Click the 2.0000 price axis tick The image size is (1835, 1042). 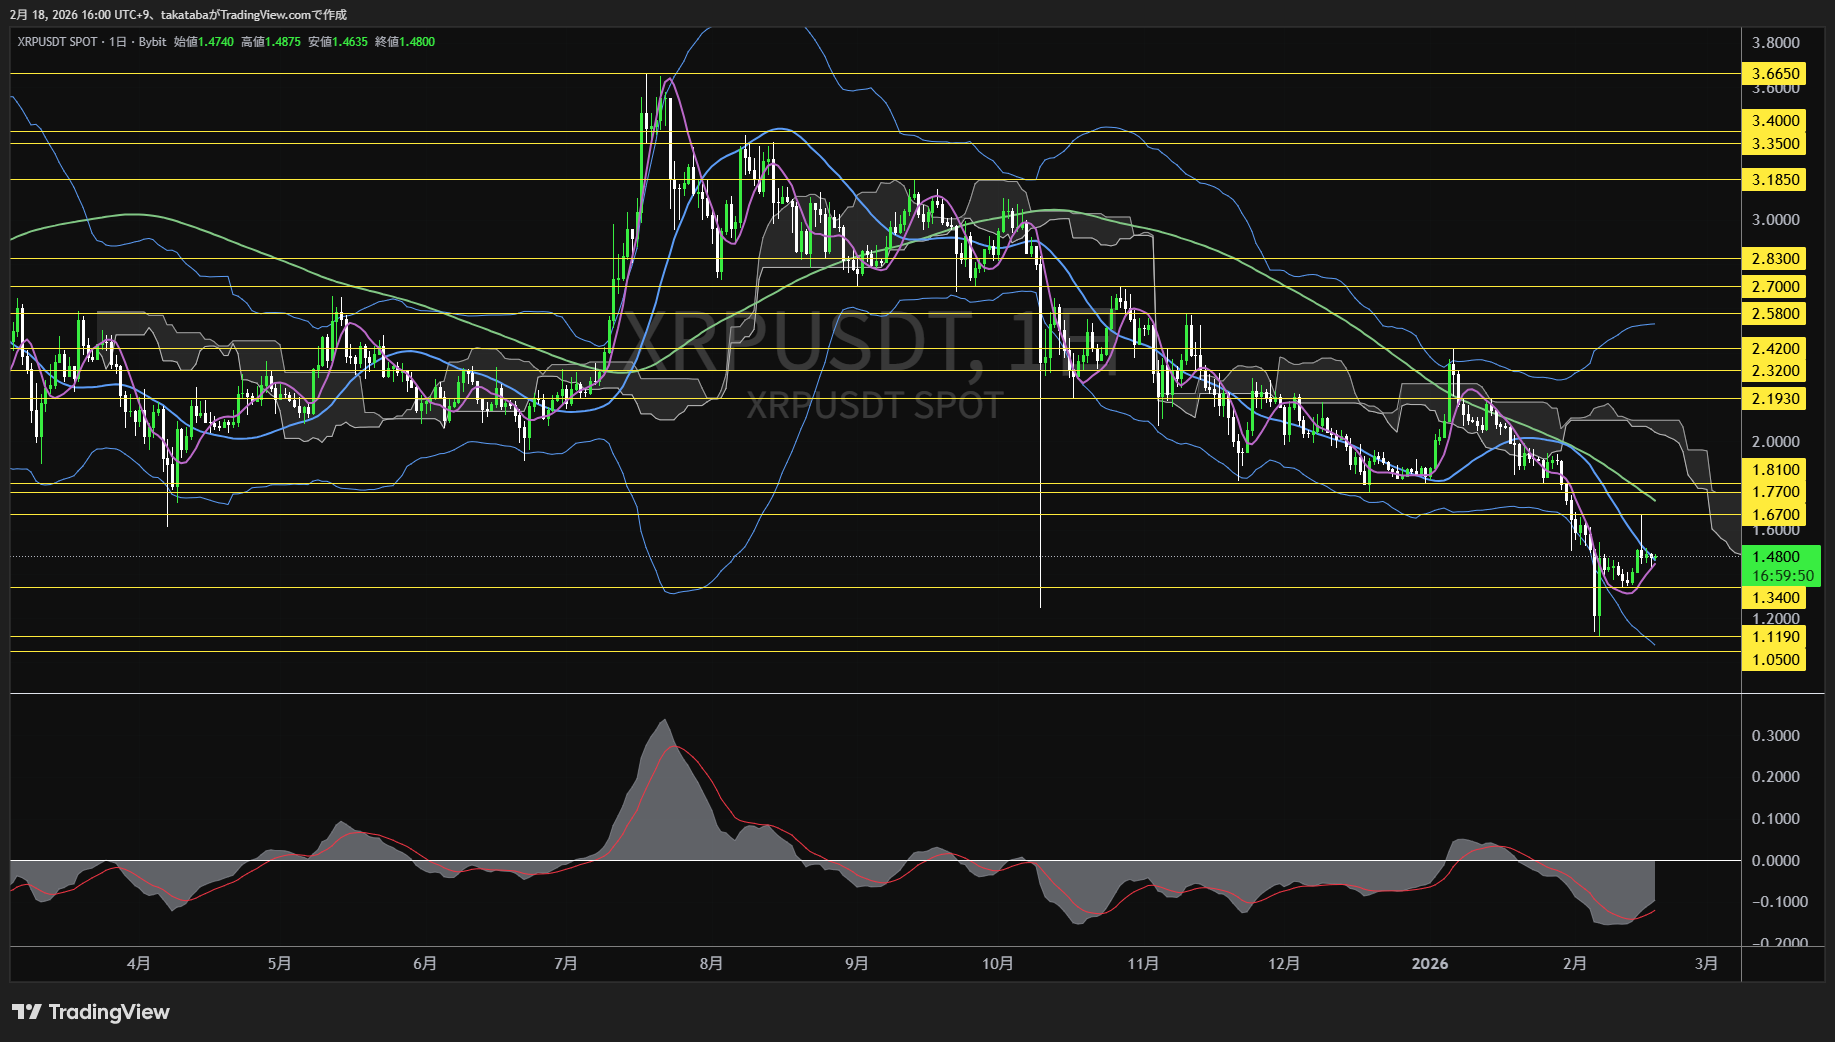click(x=1775, y=441)
